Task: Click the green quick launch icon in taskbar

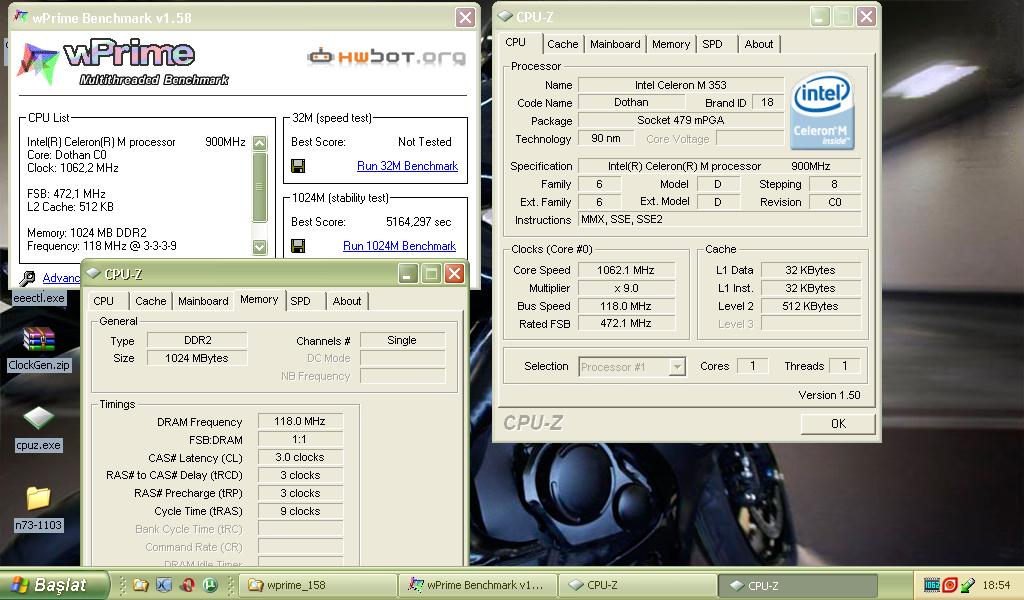Action: (210, 585)
